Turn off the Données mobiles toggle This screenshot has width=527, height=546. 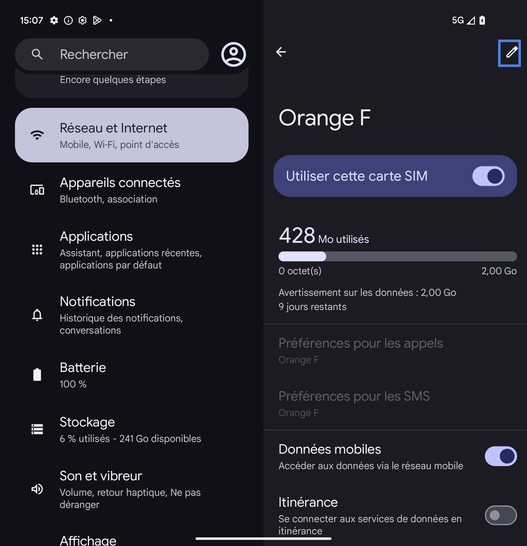point(501,456)
